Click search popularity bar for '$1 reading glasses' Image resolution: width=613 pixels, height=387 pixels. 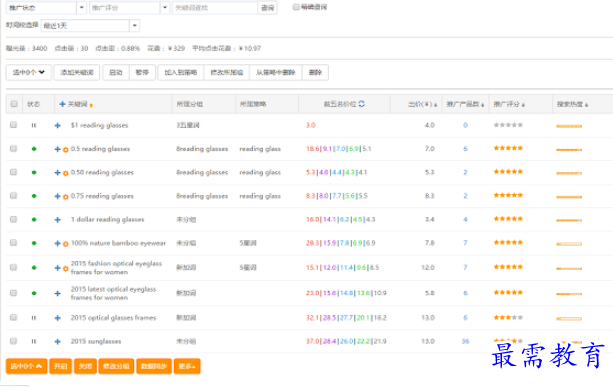tap(569, 126)
